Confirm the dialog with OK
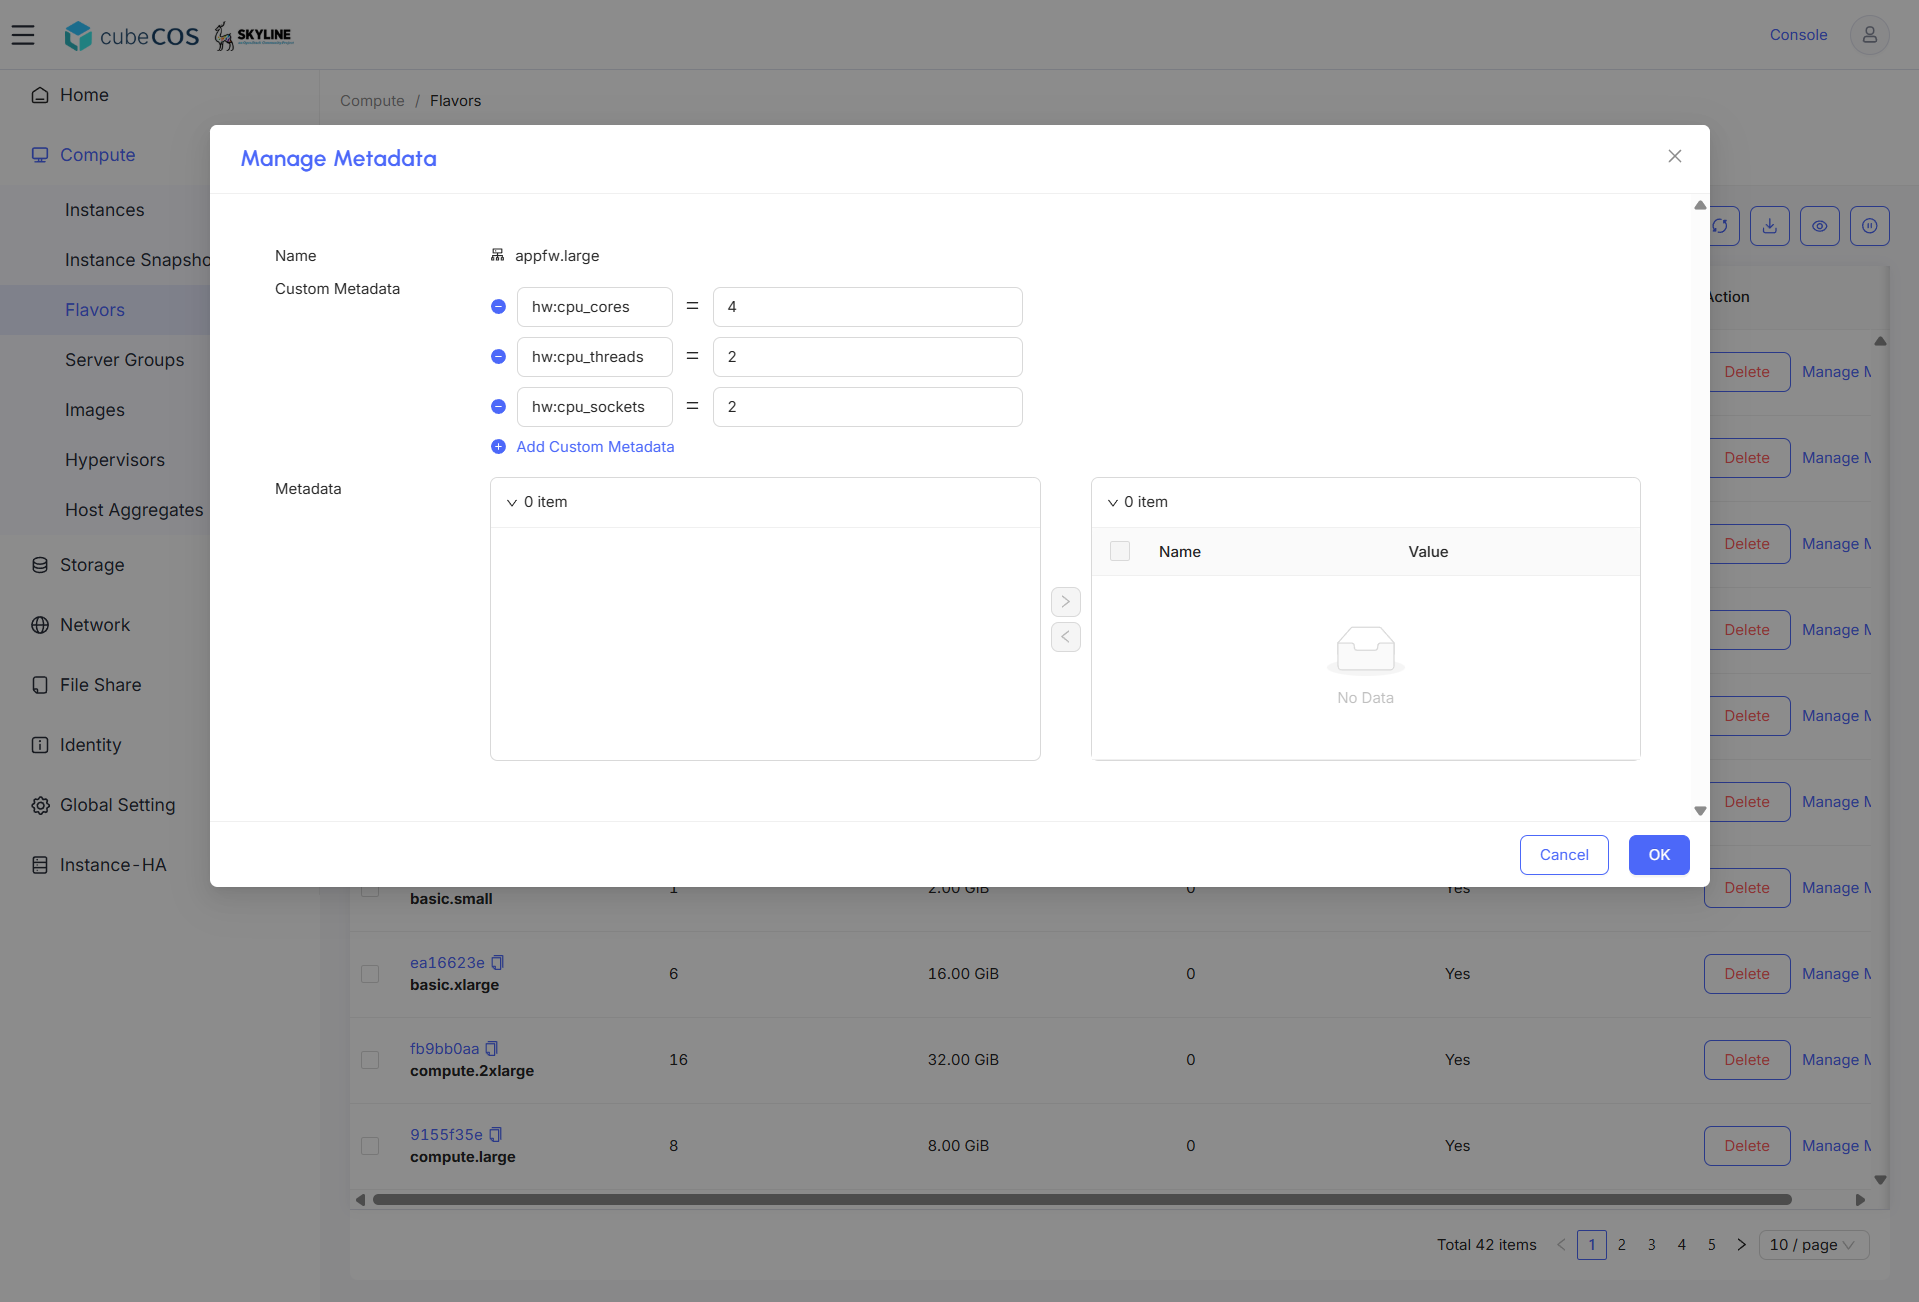The image size is (1919, 1302). click(1659, 855)
